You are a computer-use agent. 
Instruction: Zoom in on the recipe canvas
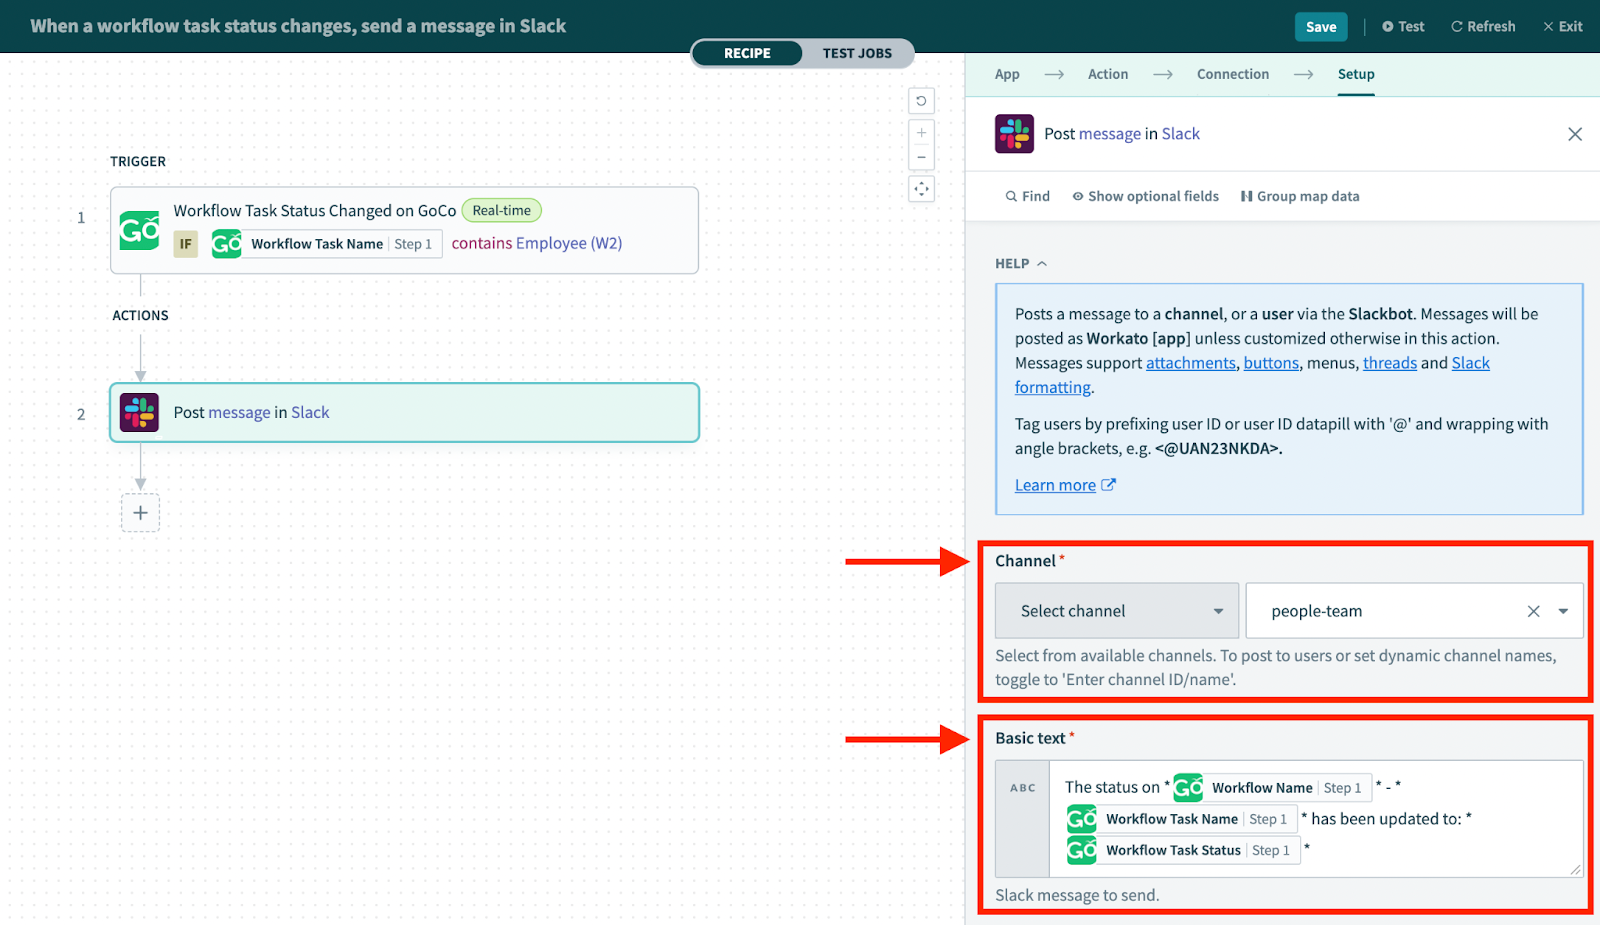[x=921, y=133]
